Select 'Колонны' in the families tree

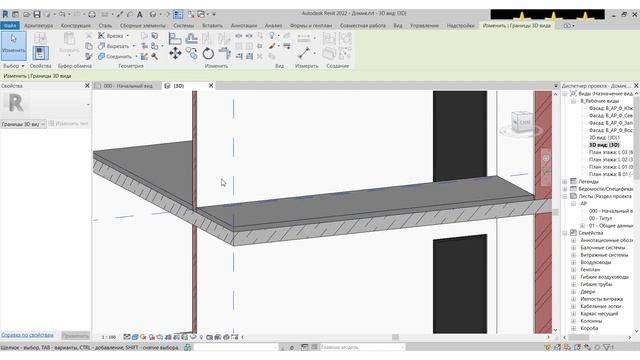pyautogui.click(x=591, y=321)
